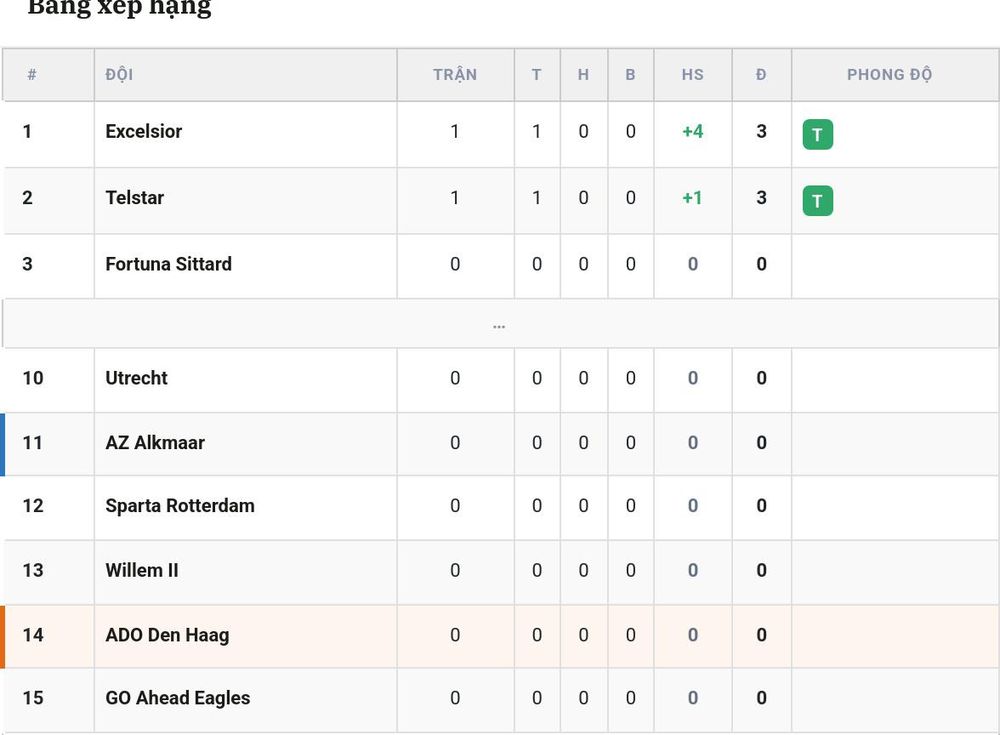Expand hidden rows via the ellipsis row

point(500,324)
